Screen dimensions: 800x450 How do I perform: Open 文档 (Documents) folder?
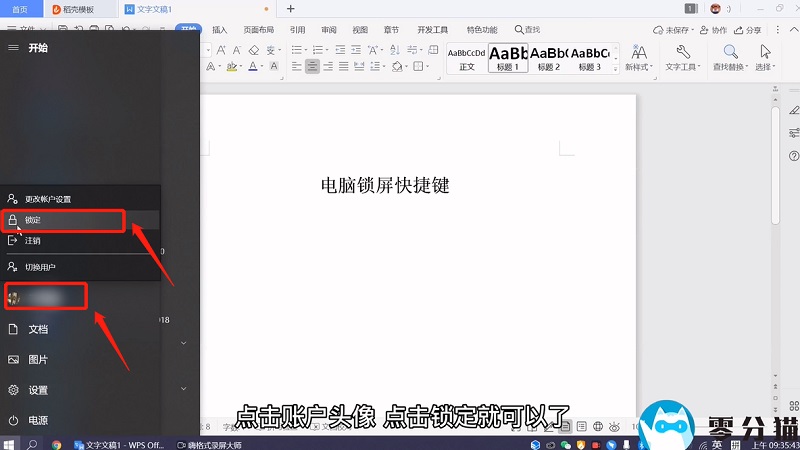click(37, 329)
